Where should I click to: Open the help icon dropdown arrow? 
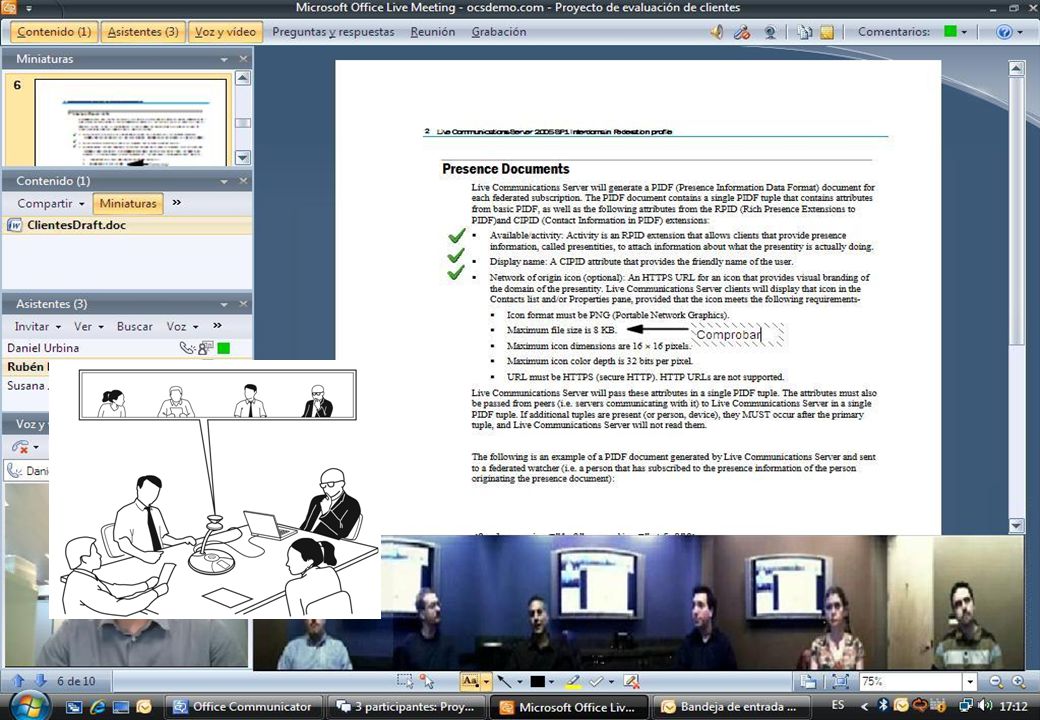click(1019, 32)
